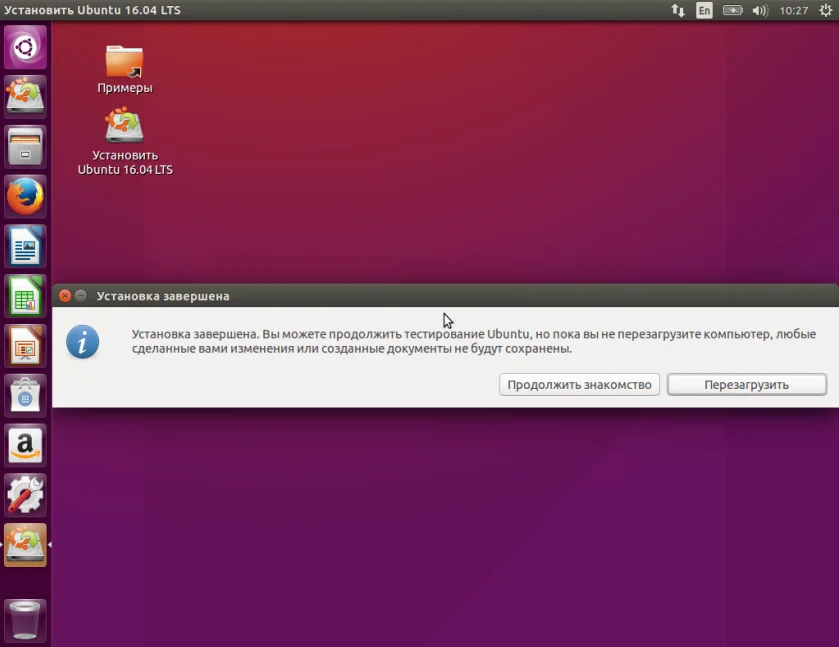Open the En keyboard layout indicator

pos(704,10)
